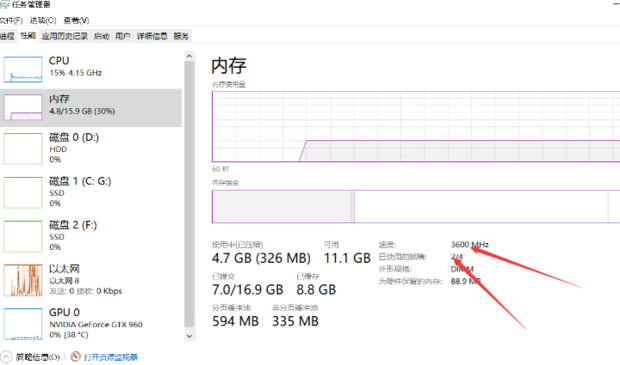Collapse to 简略信息 using the chevron
620x365 pixels.
[6, 357]
